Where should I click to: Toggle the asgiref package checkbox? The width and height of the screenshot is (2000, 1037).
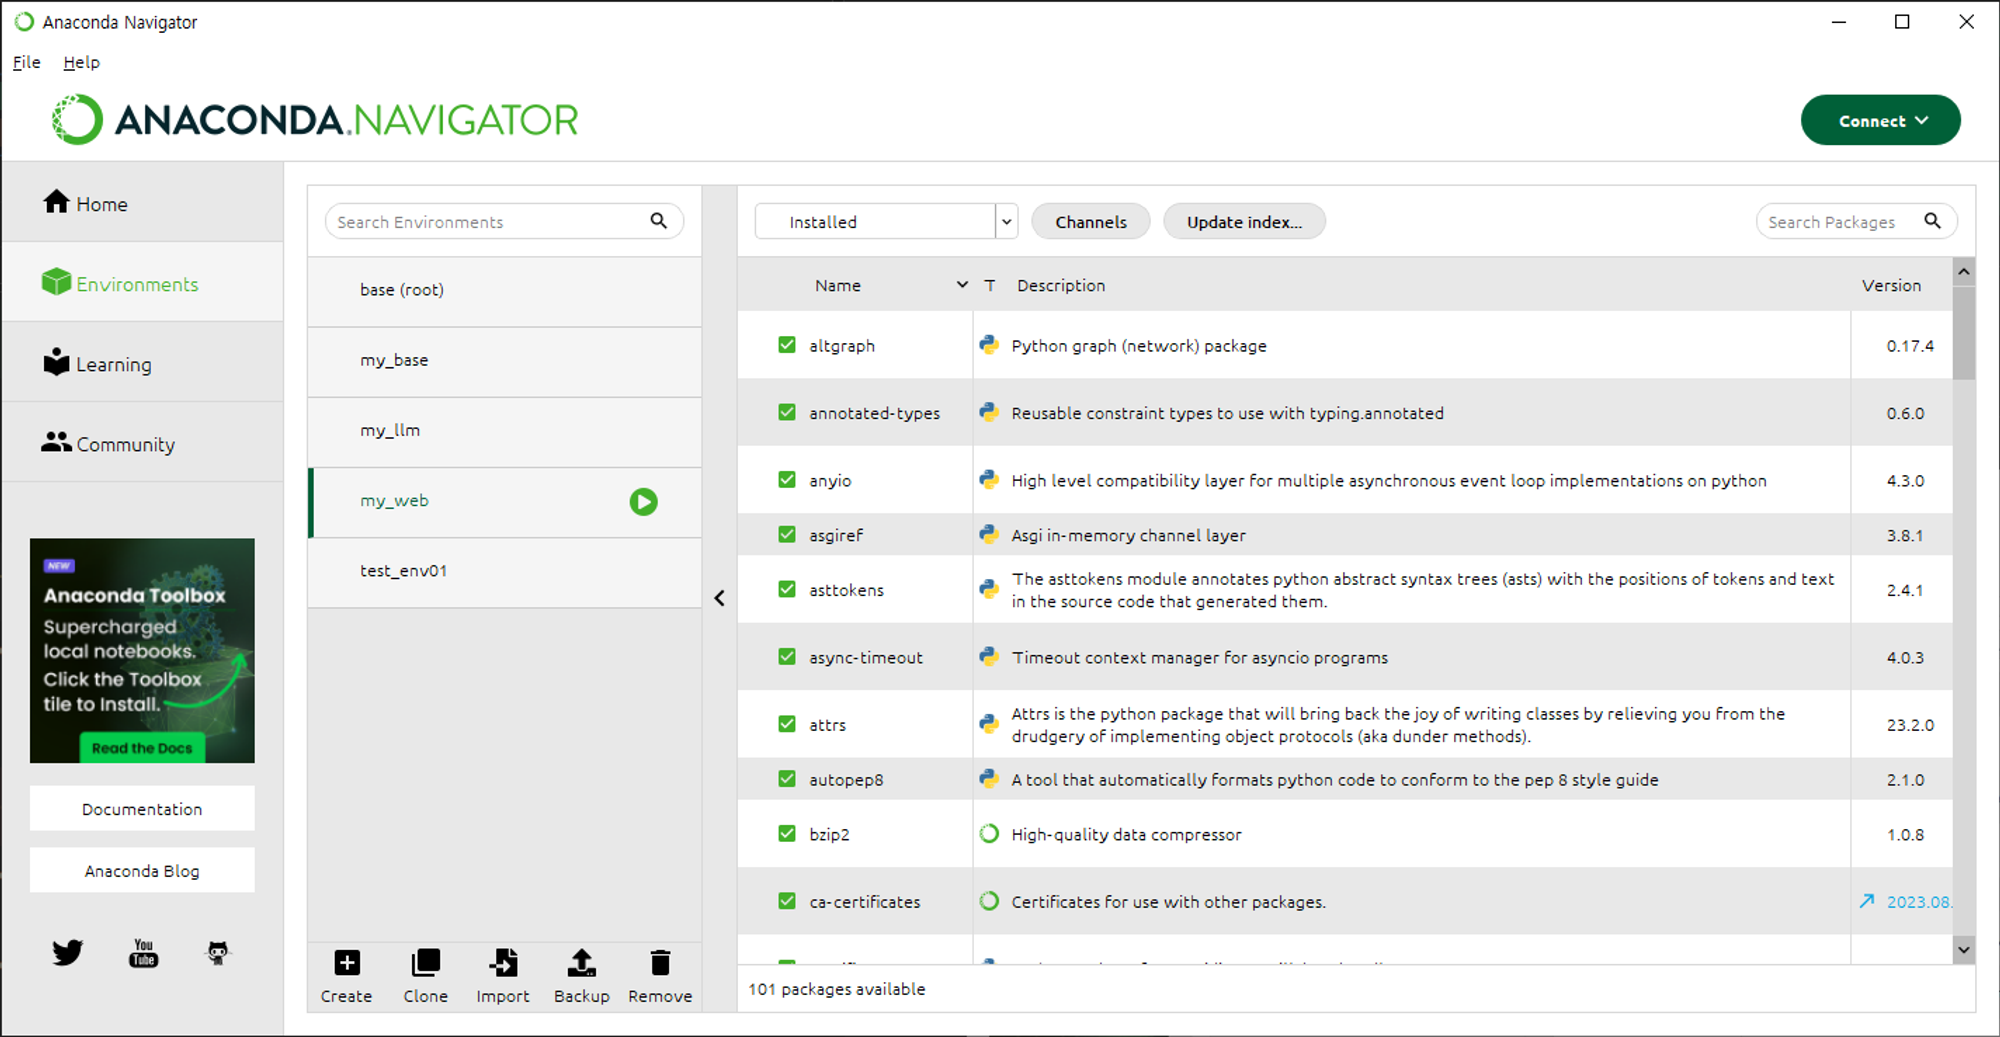point(787,535)
